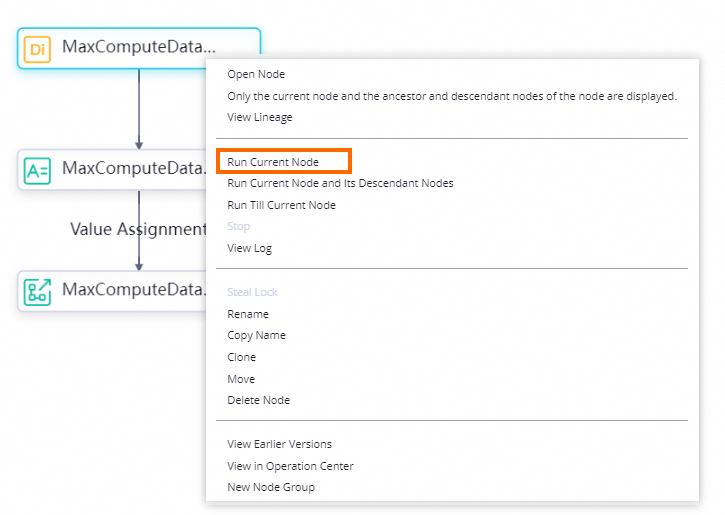The image size is (725, 515).
Task: Select New Node Group
Action: coord(270,487)
